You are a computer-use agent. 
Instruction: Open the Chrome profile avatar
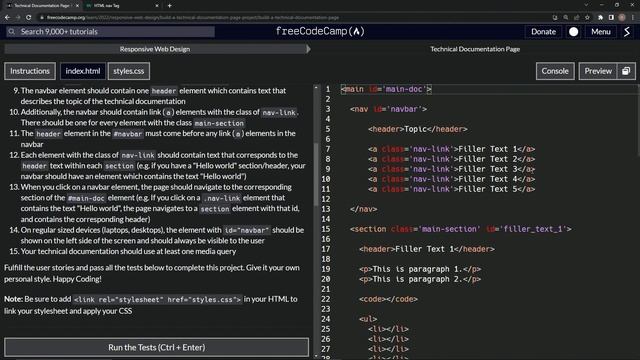point(622,18)
